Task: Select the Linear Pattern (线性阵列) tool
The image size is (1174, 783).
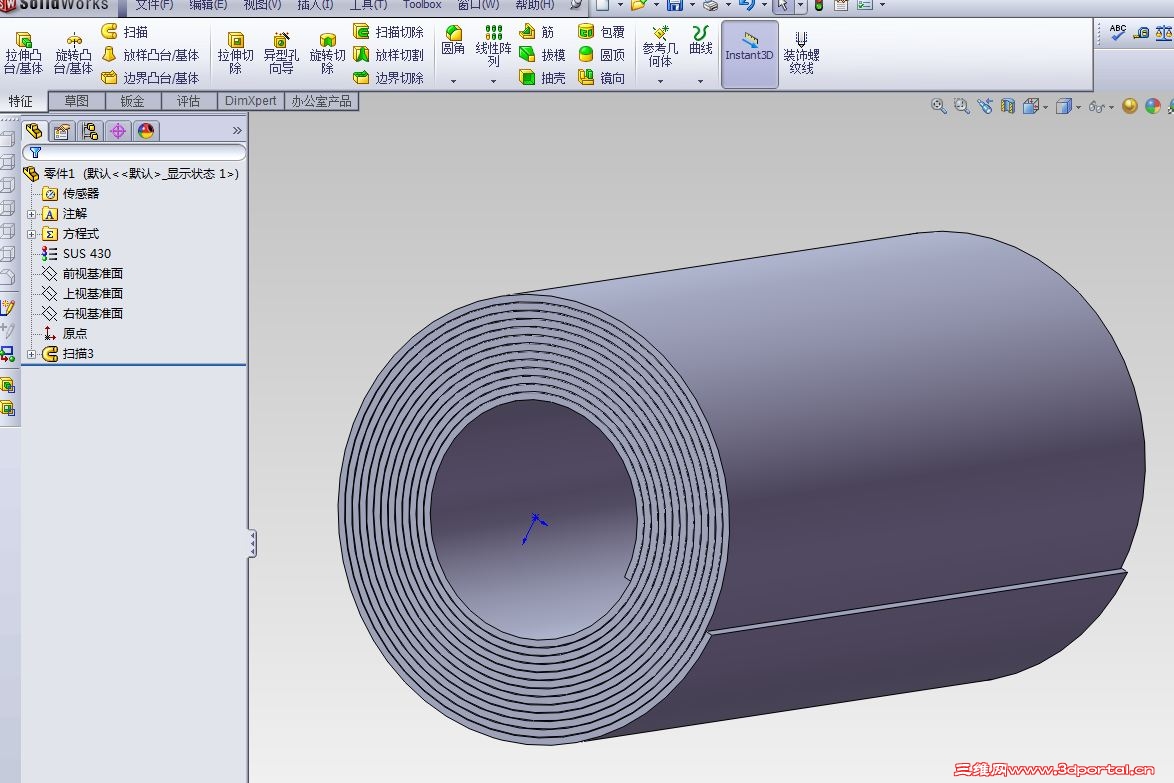Action: [493, 46]
